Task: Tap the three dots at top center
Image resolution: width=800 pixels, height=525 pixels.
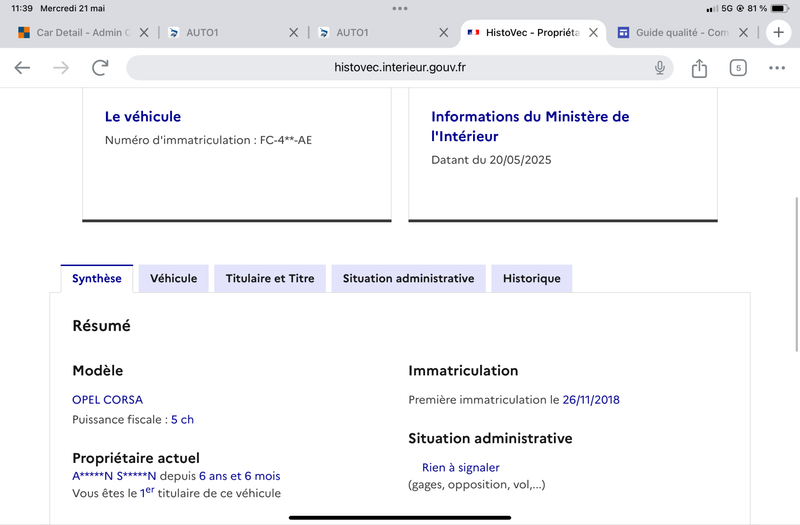Action: pyautogui.click(x=400, y=9)
